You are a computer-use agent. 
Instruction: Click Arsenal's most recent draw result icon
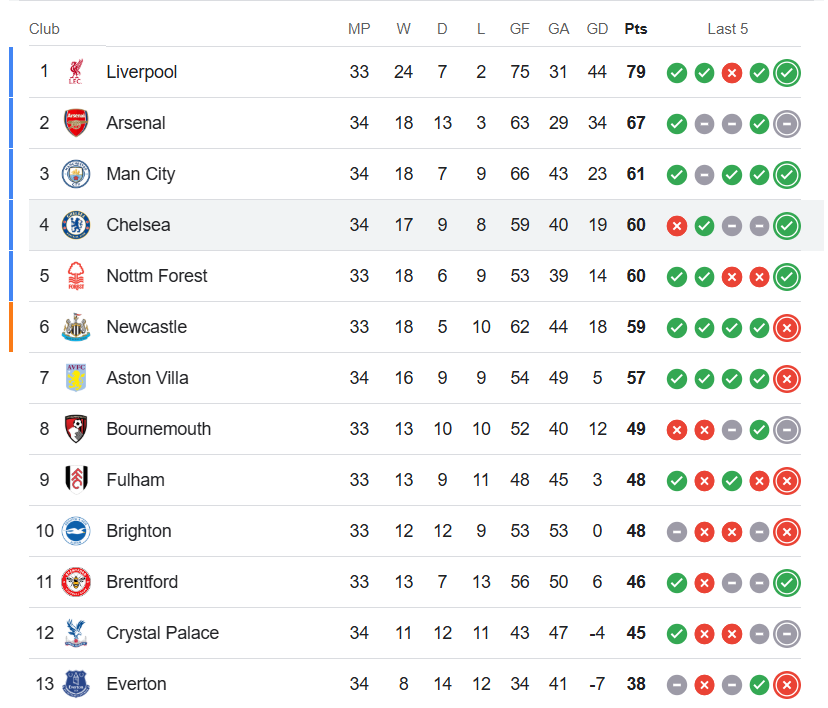coord(787,123)
